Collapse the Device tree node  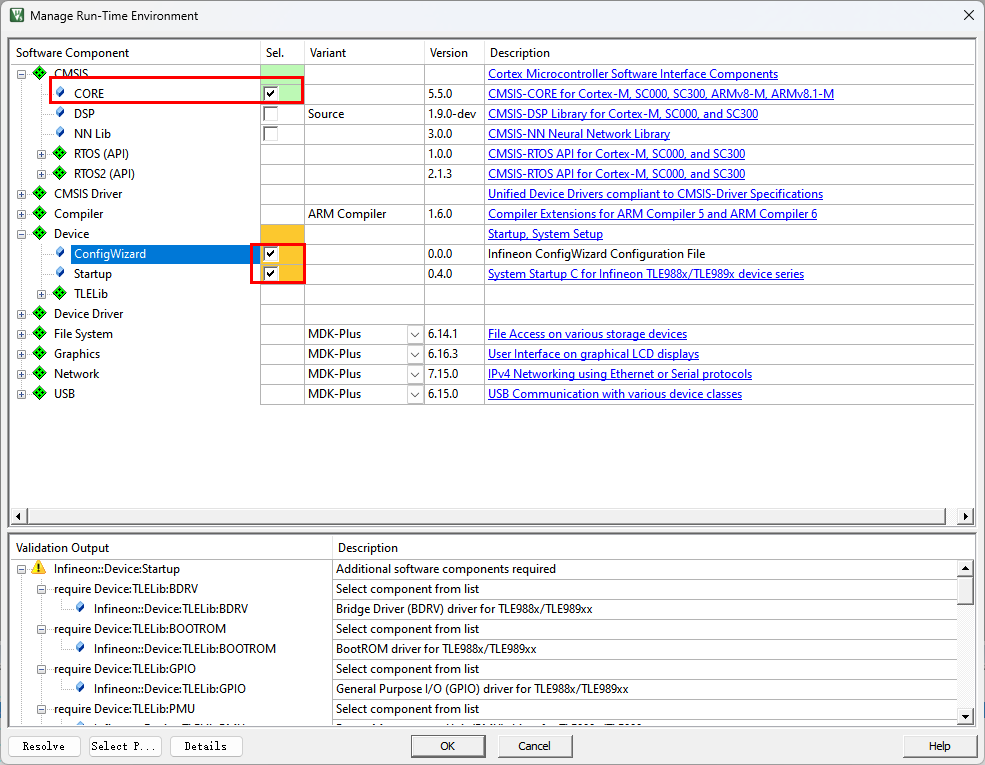(x=21, y=234)
